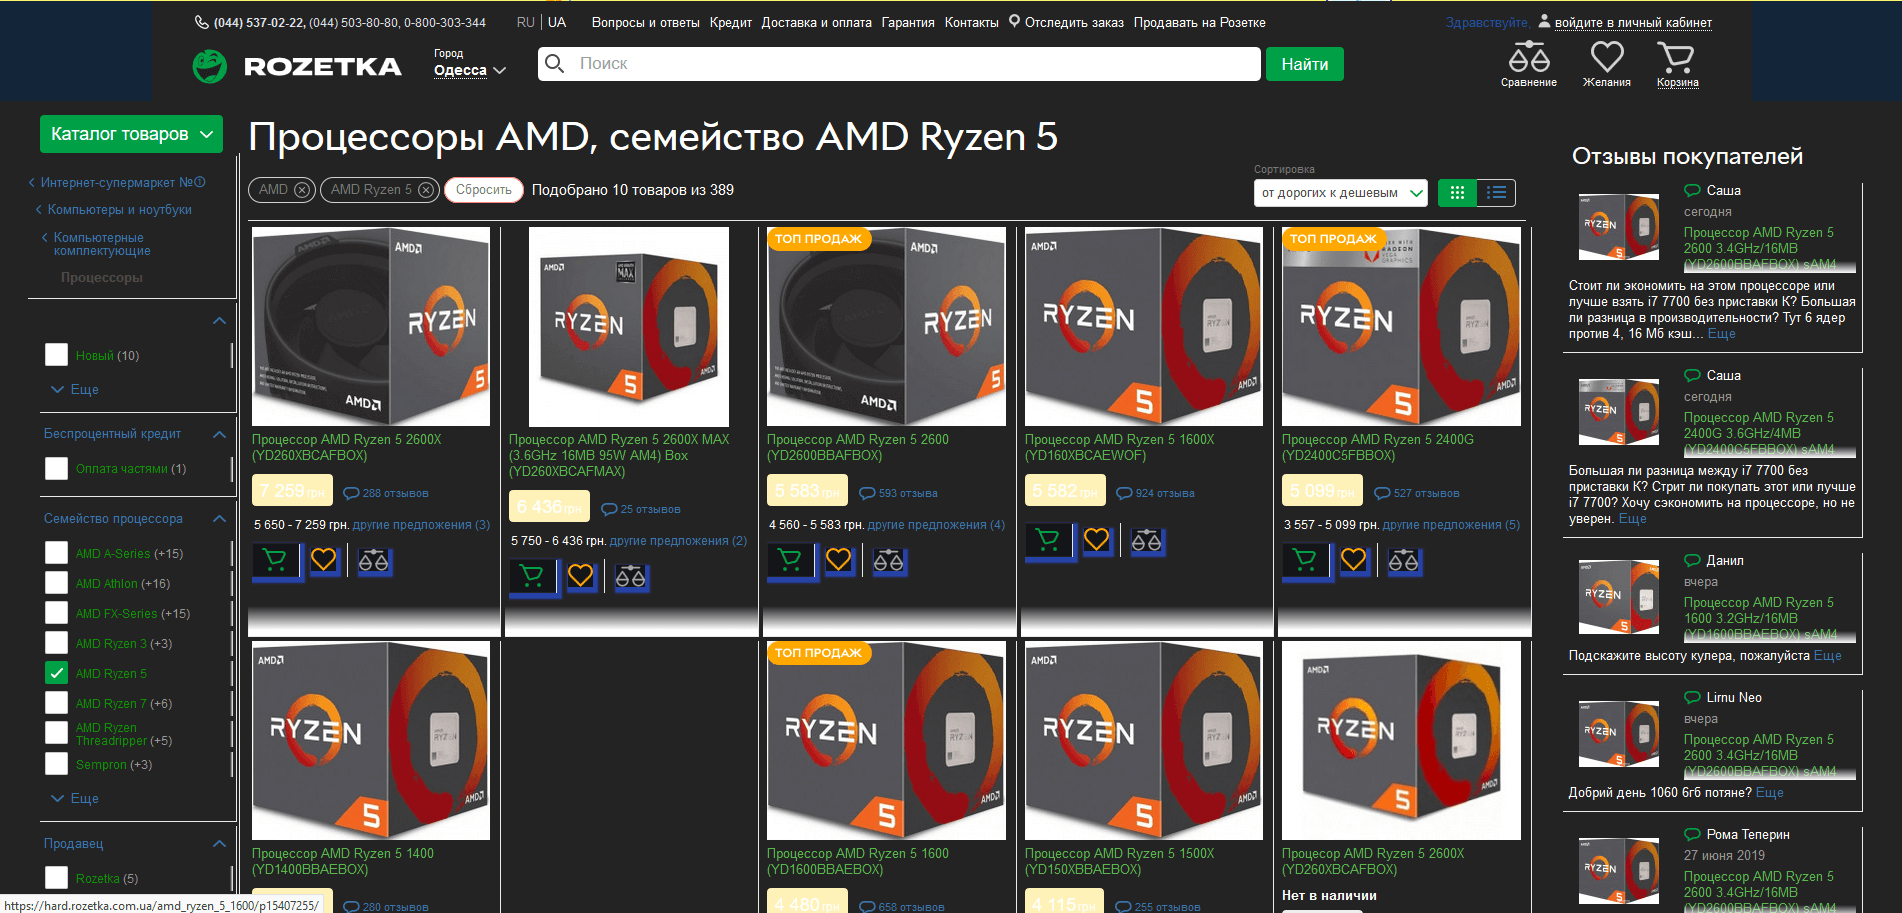Check the Оплата частями filter
Image resolution: width=1902 pixels, height=913 pixels.
click(x=56, y=468)
